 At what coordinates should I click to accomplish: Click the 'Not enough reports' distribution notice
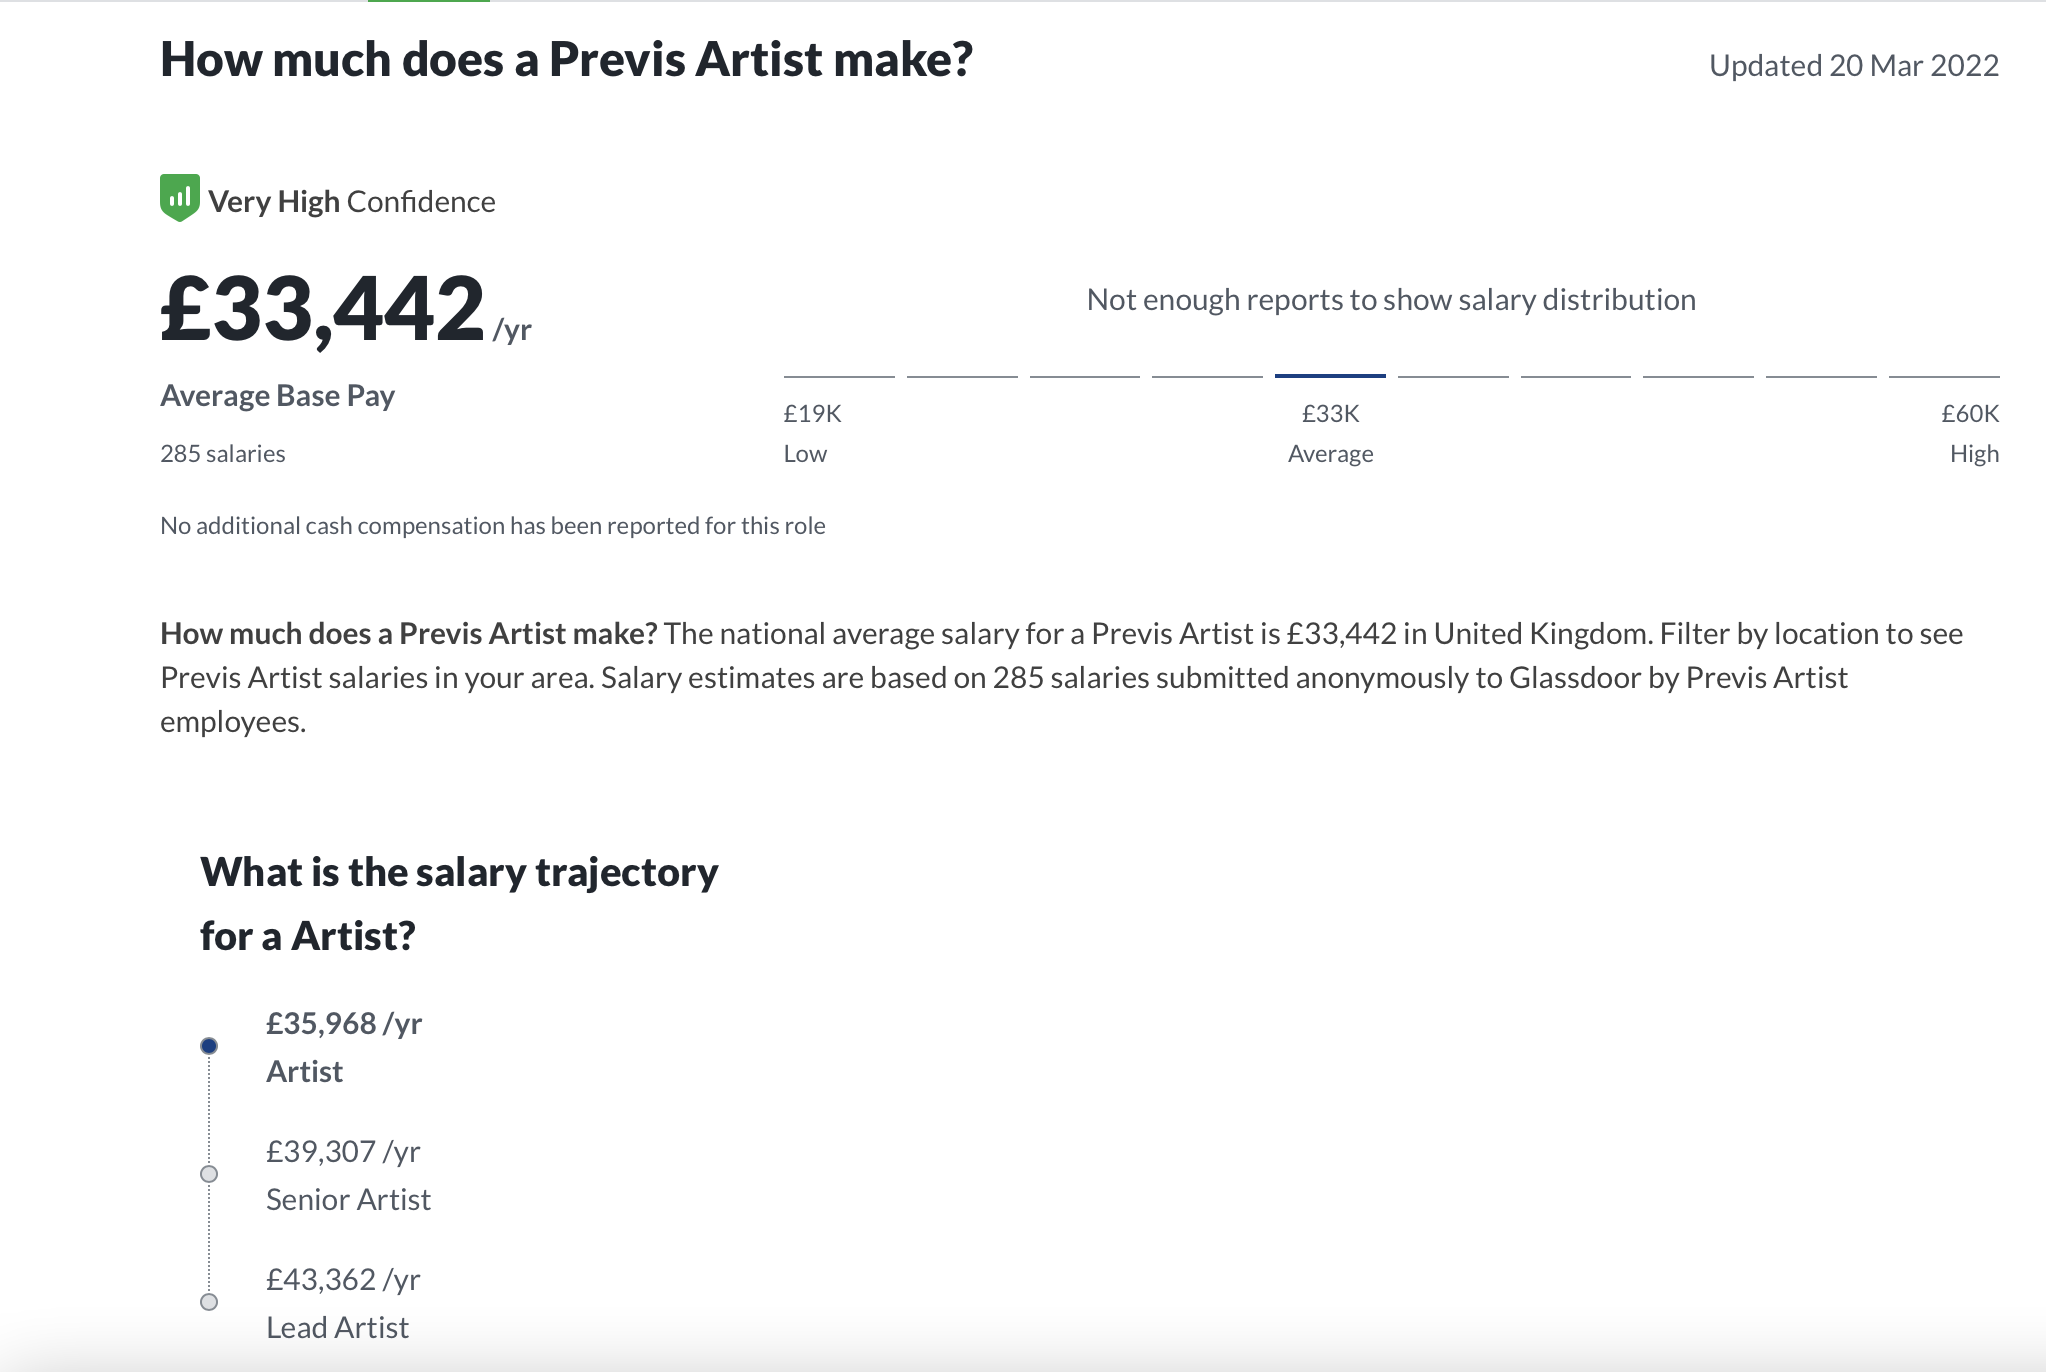[1391, 300]
